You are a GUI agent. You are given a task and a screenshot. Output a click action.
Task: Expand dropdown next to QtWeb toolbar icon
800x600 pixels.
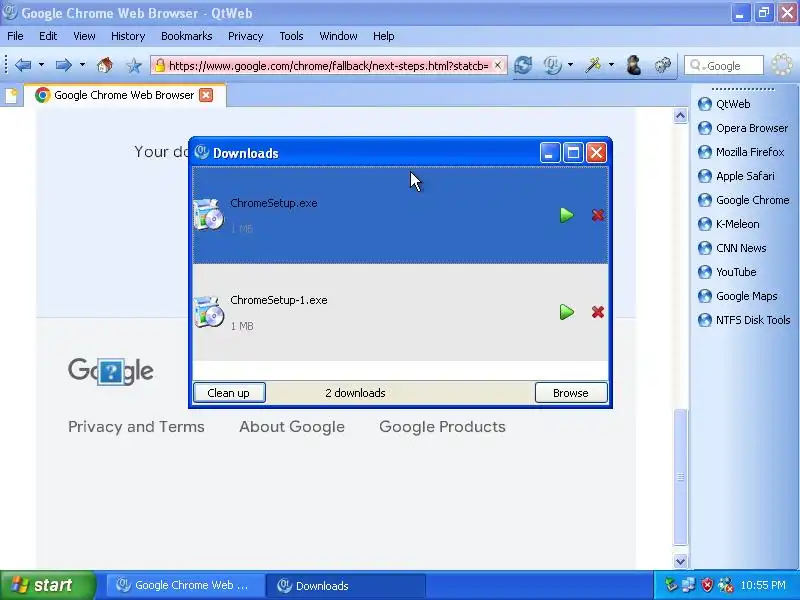tap(570, 65)
